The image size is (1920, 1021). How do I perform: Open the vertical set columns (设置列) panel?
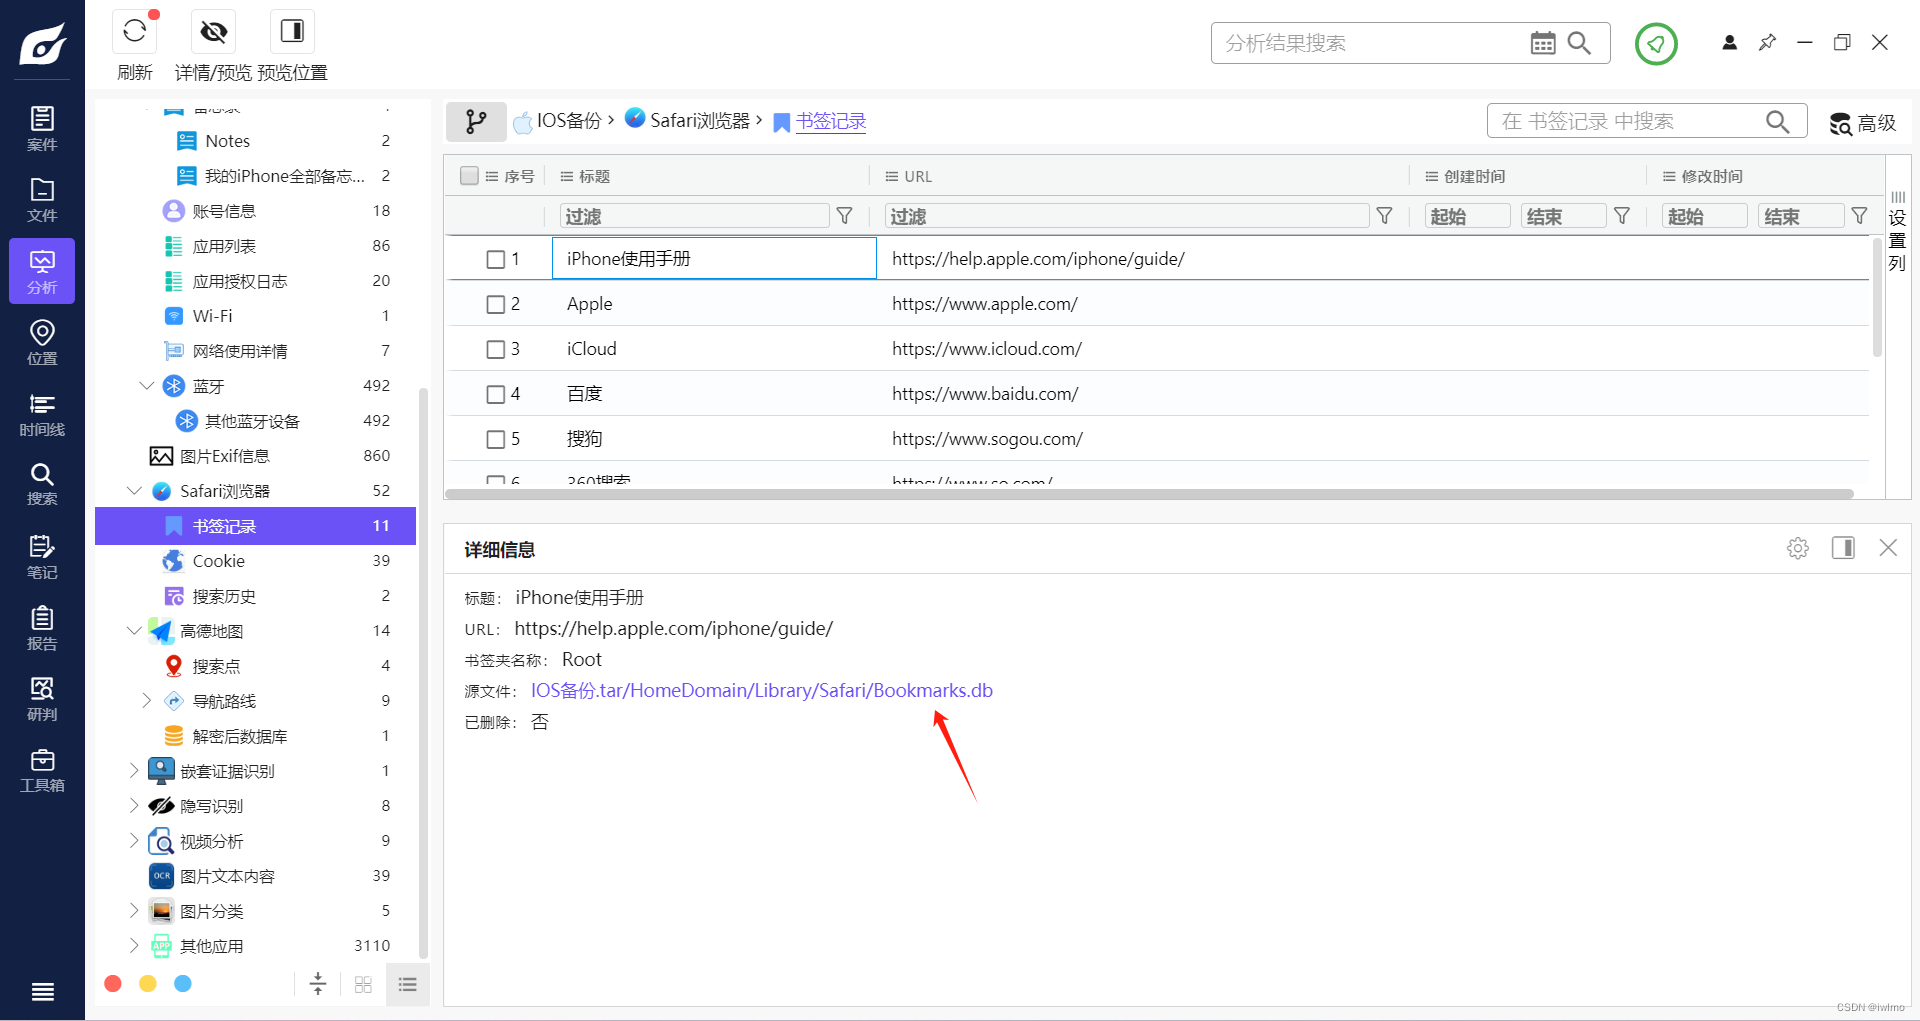[x=1897, y=232]
